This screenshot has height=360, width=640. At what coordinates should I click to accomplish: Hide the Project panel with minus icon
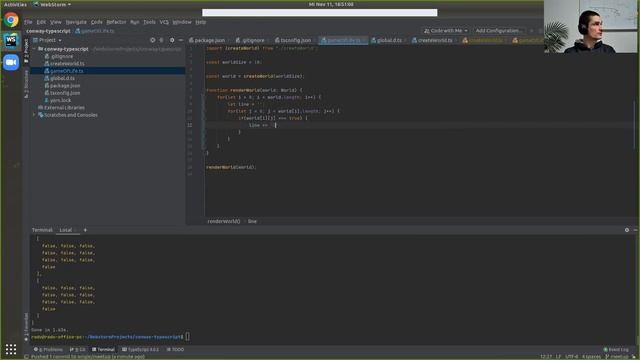[181, 40]
